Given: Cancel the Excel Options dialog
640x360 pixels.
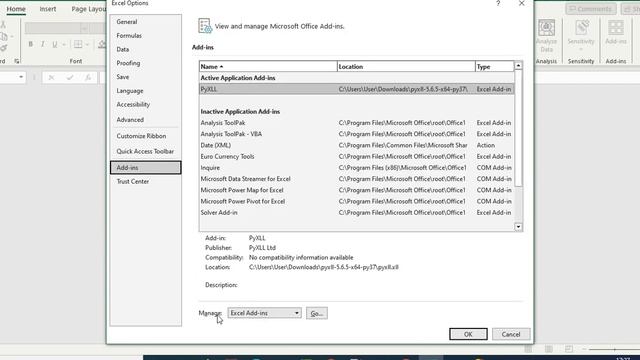Looking at the screenshot, I should (x=511, y=334).
